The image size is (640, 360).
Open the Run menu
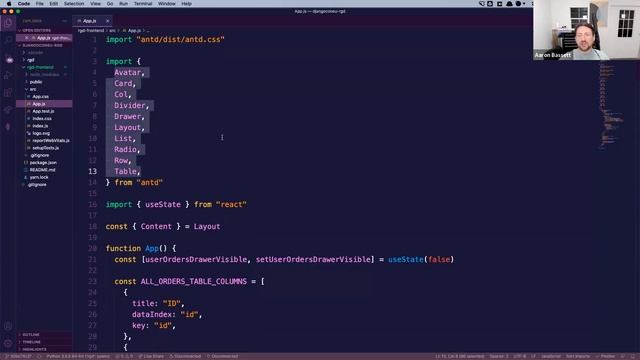pos(123,4)
